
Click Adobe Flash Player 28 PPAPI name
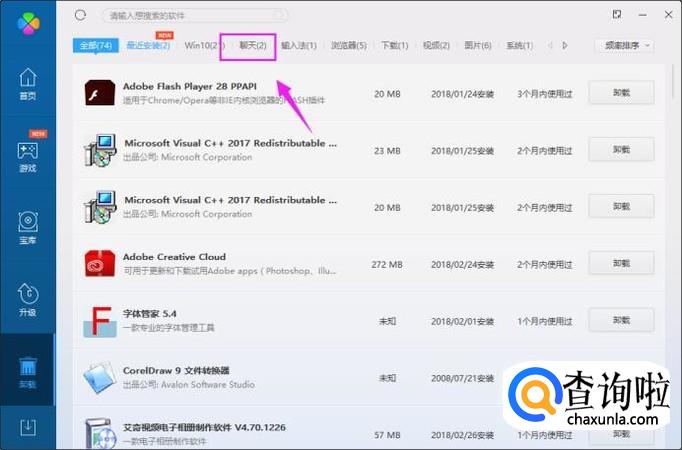[x=190, y=86]
